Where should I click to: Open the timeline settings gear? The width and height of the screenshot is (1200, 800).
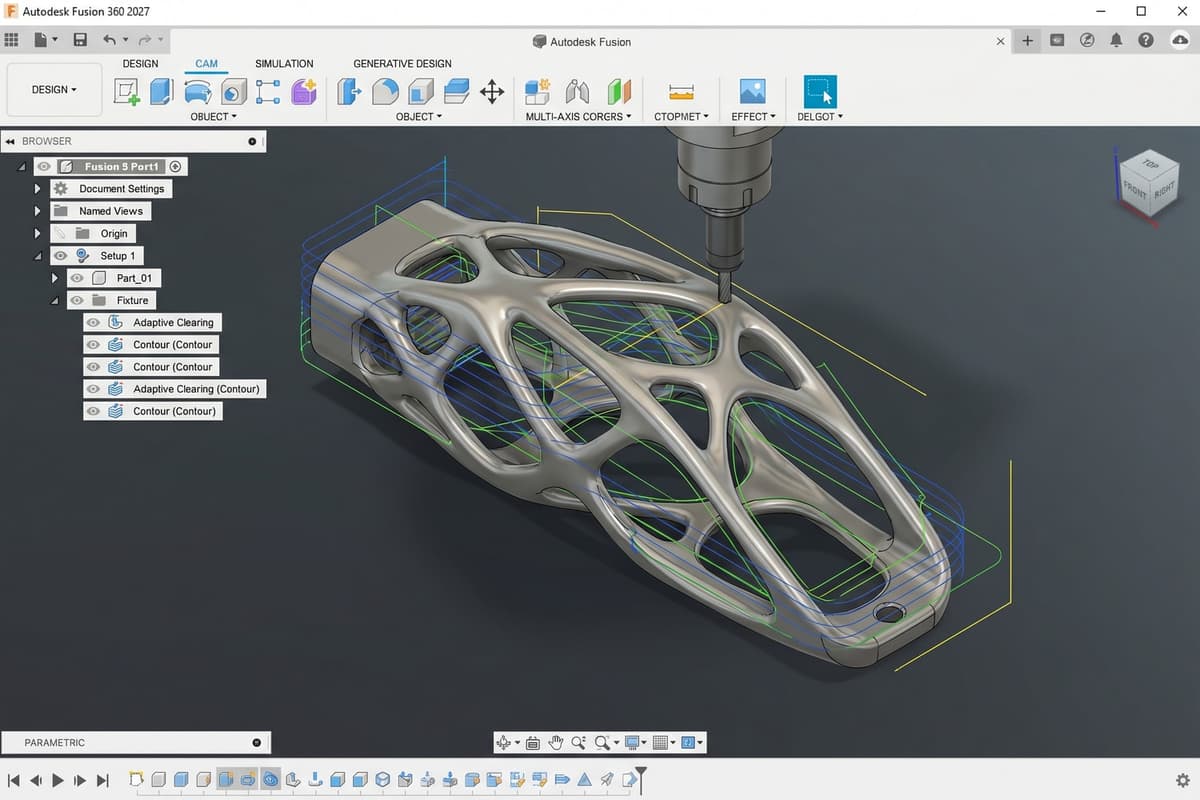coord(1183,780)
